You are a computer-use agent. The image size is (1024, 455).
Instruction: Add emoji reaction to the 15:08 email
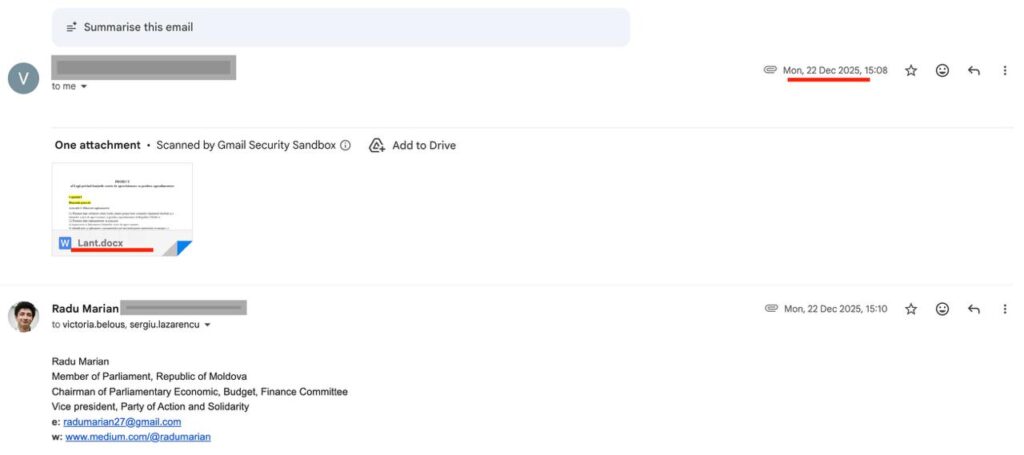click(942, 71)
